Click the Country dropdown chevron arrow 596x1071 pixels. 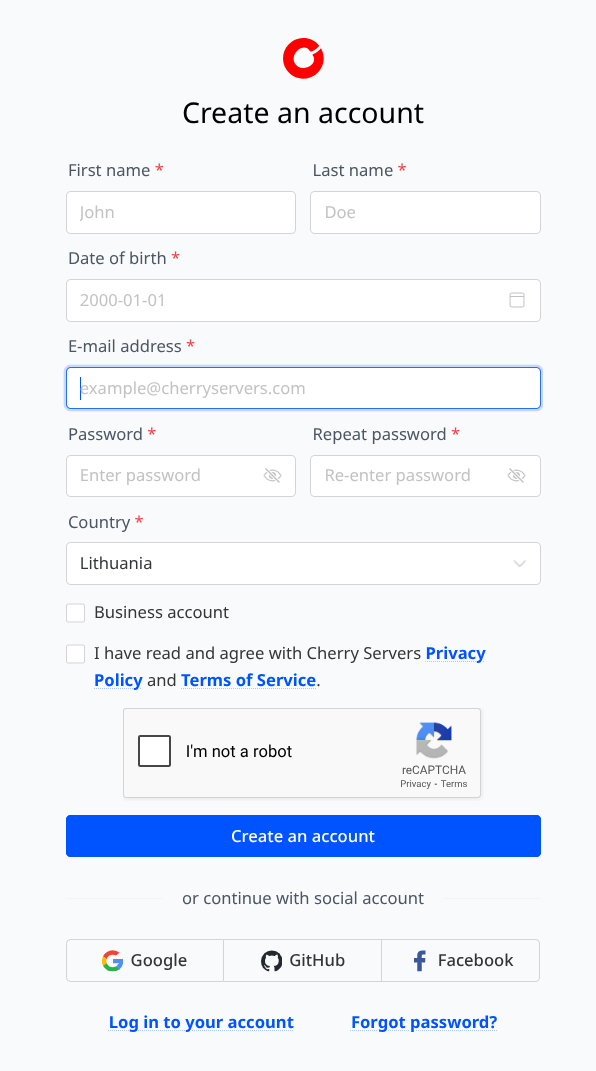pos(520,564)
